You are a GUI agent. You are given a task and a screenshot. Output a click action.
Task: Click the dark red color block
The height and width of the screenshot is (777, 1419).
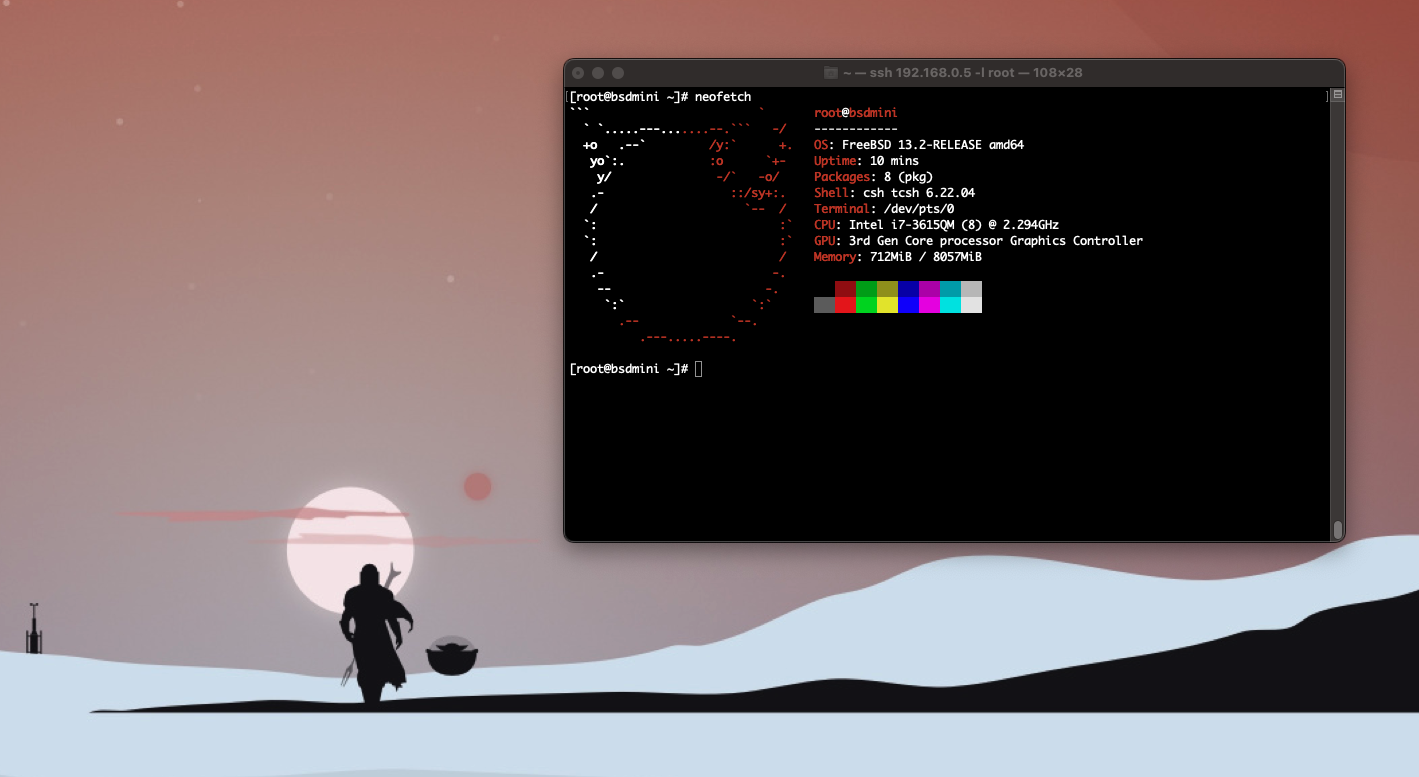pyautogui.click(x=845, y=289)
